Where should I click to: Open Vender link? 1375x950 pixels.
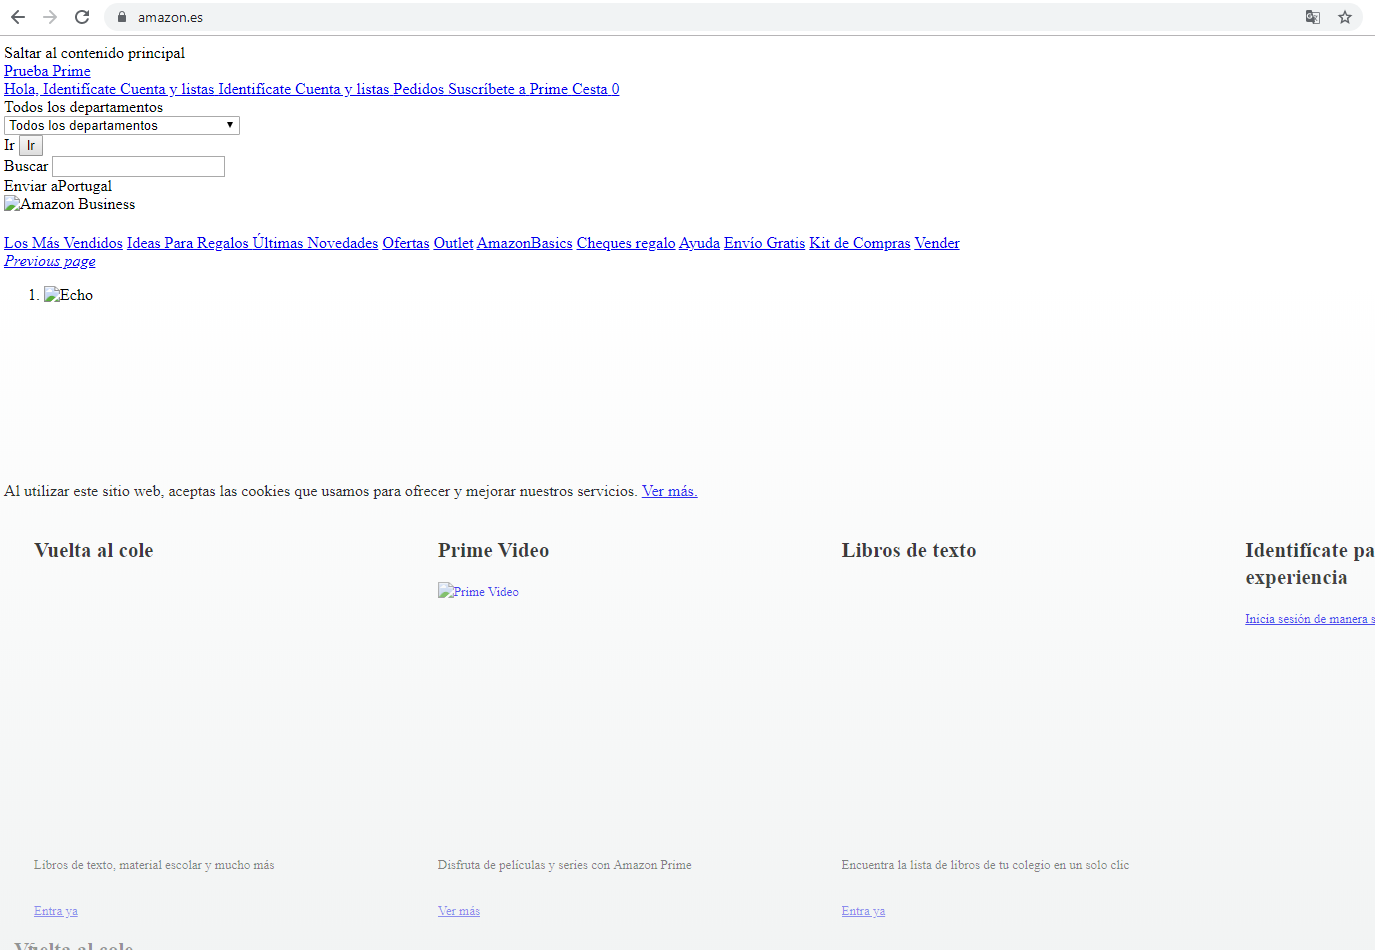click(x=937, y=243)
